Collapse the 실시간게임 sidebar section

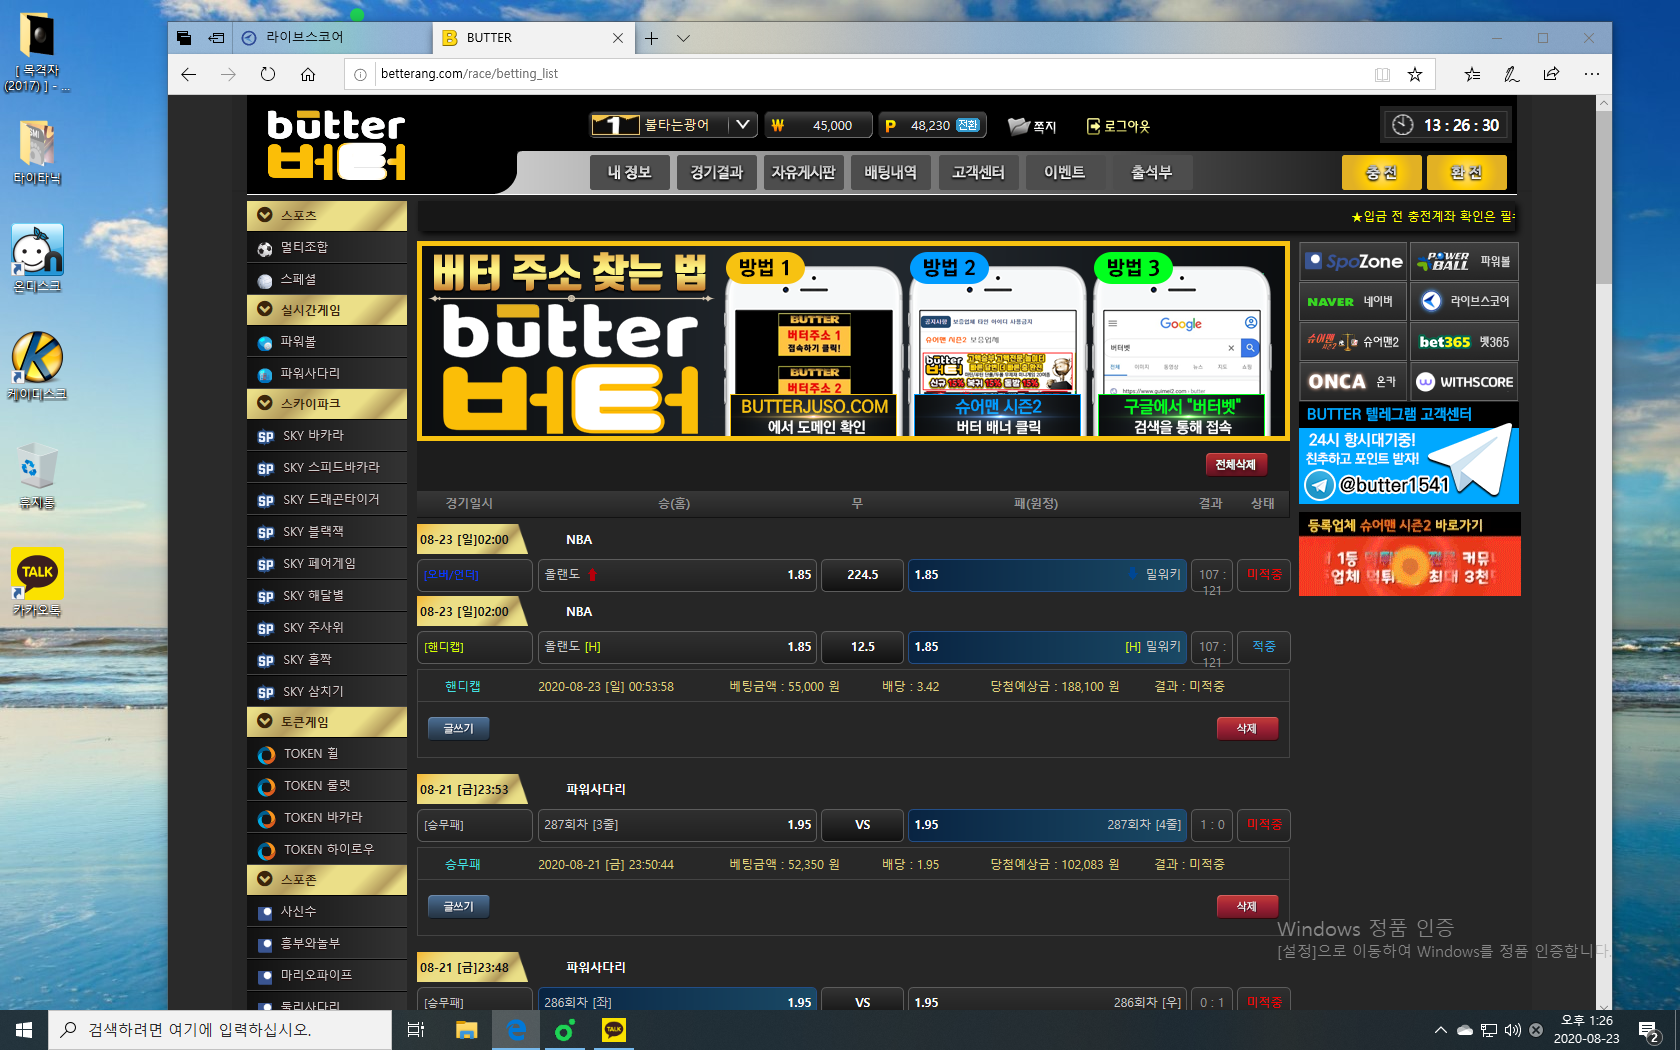(265, 310)
